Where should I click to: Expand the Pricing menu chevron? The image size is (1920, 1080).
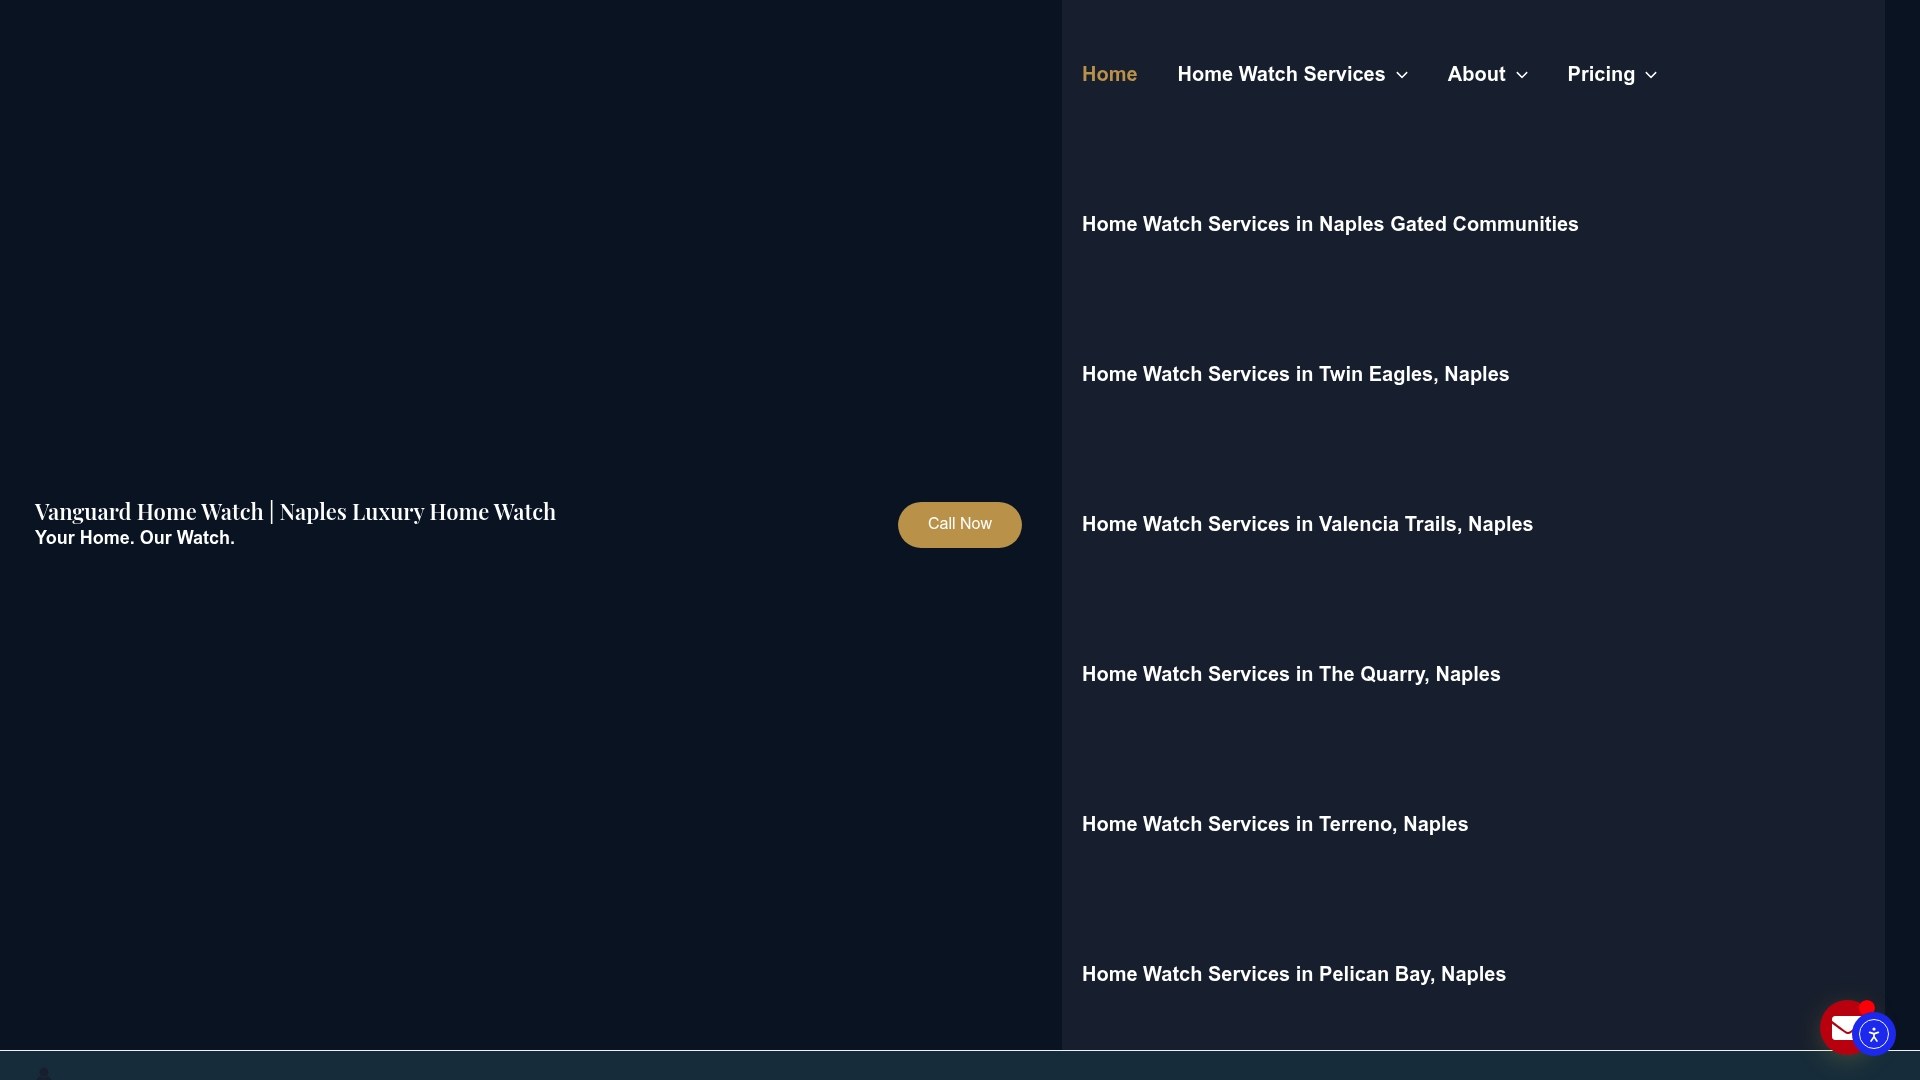1651,75
